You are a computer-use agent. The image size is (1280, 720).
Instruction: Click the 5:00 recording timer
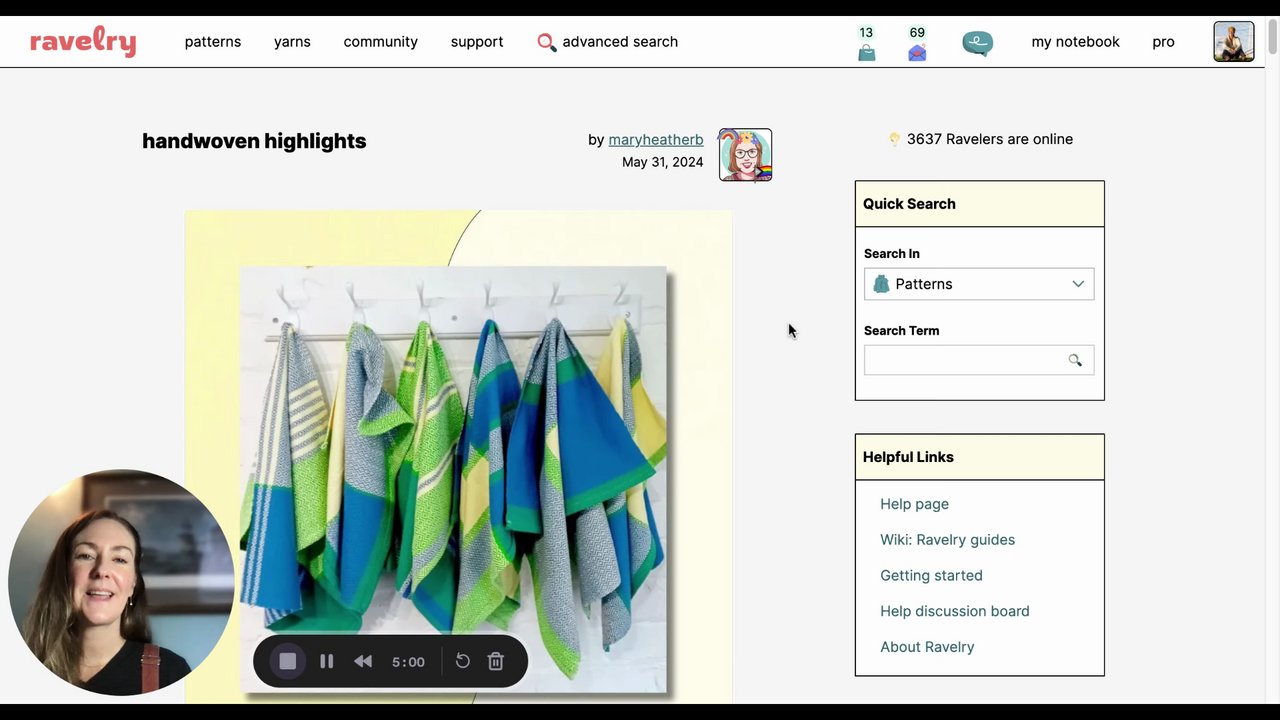408,662
